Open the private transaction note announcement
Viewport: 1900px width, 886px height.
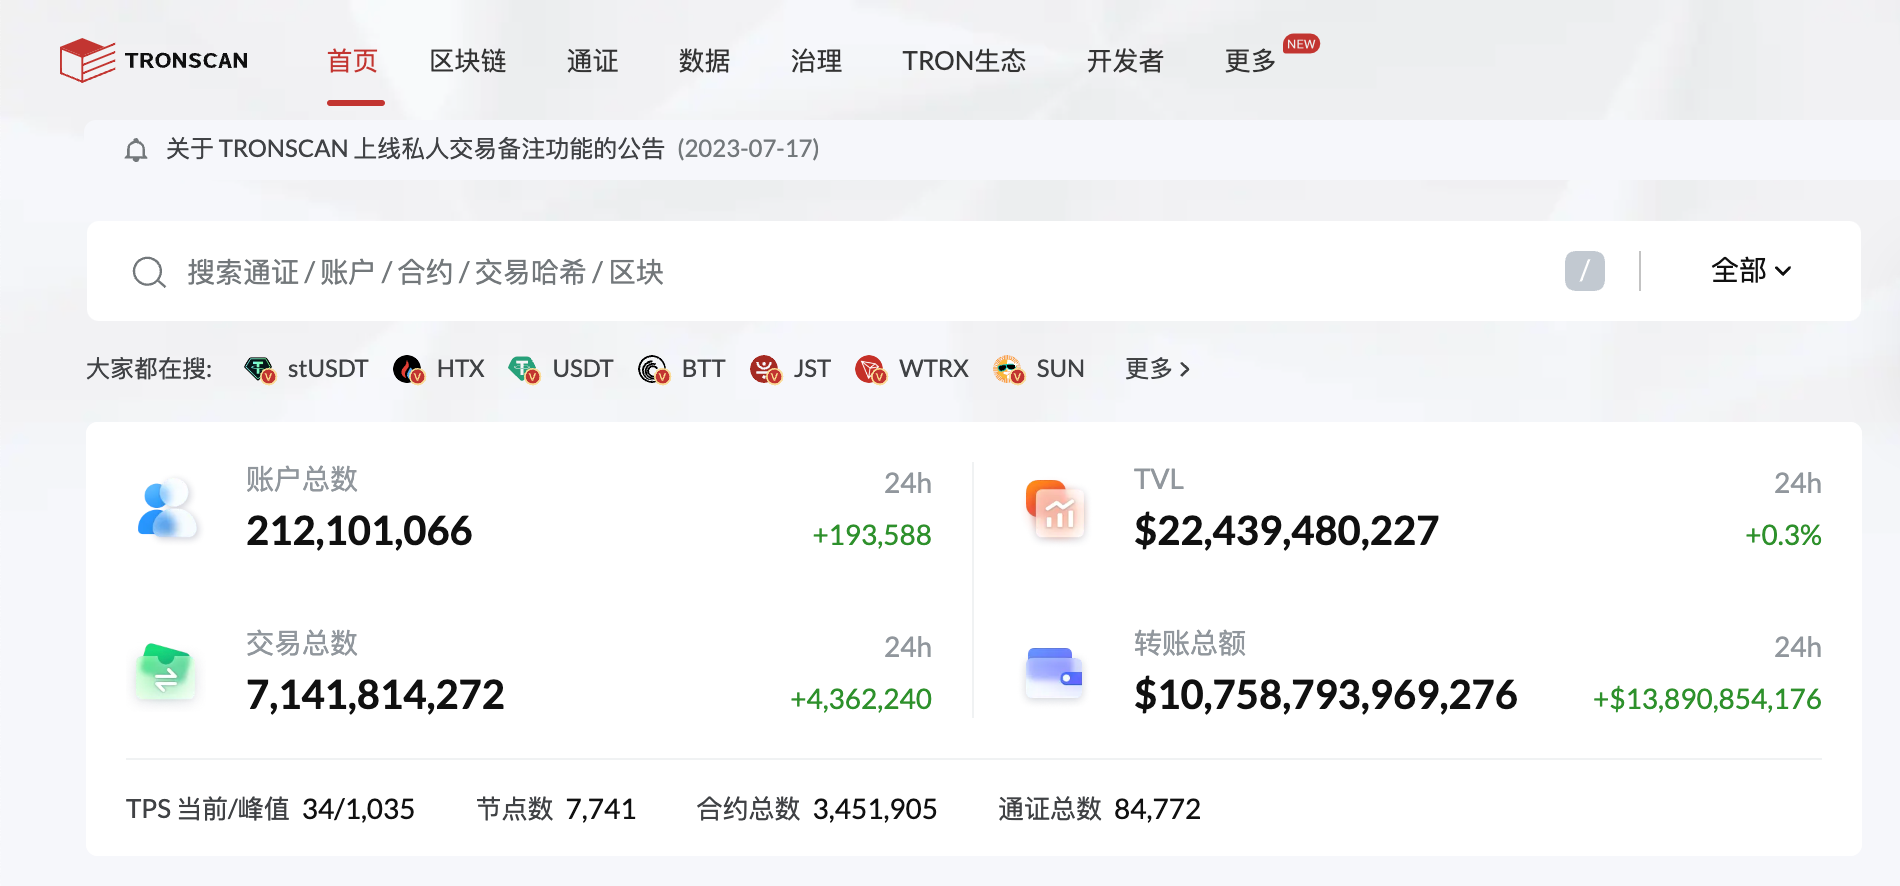click(x=415, y=149)
